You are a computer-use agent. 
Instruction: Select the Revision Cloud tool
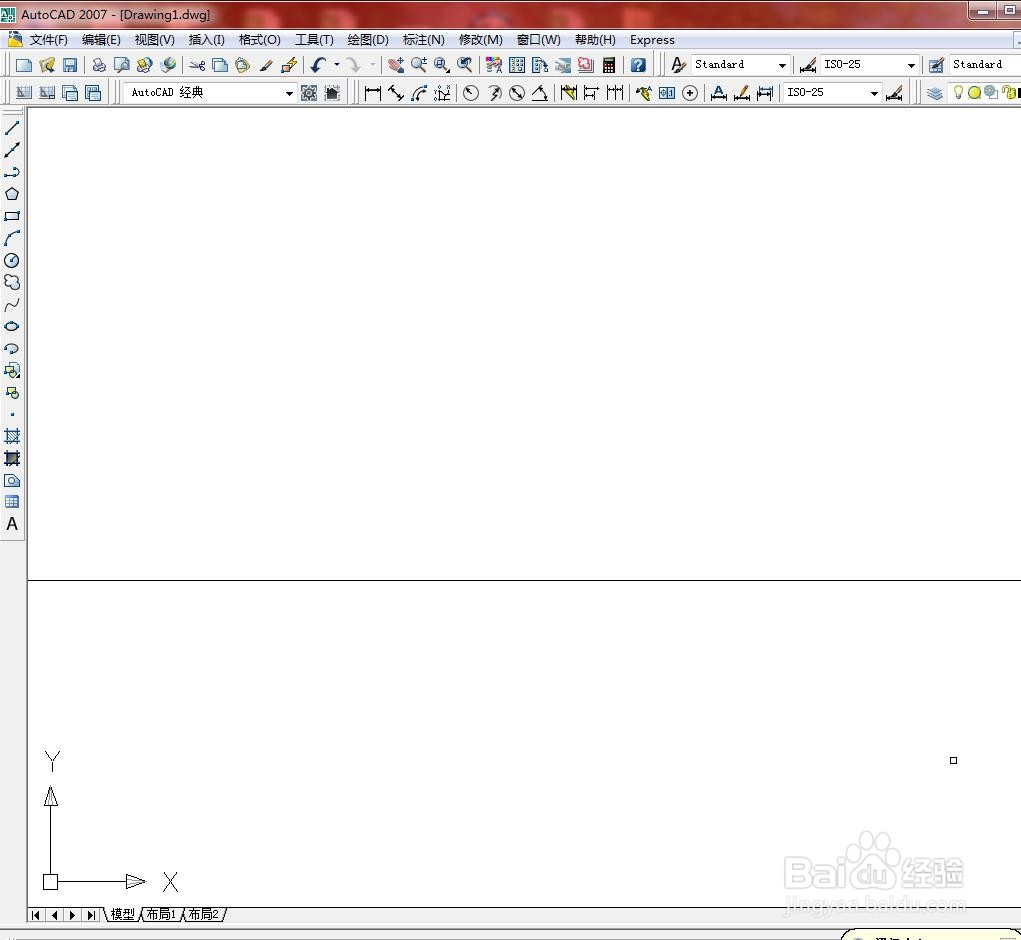[x=12, y=282]
